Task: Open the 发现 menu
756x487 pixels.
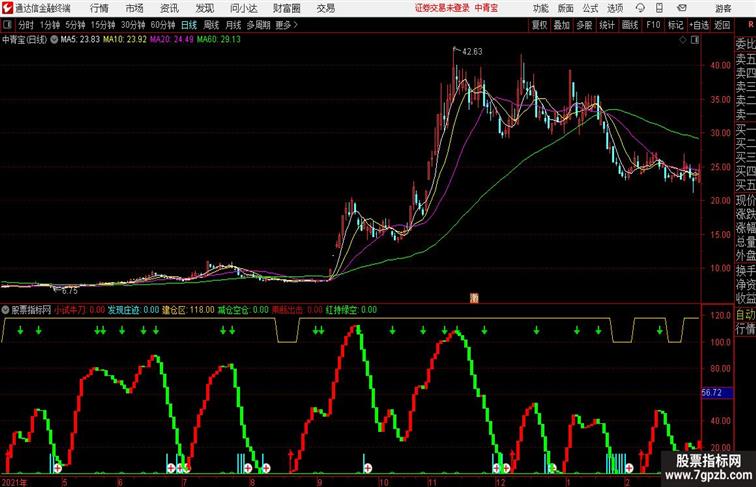Action: pos(204,8)
